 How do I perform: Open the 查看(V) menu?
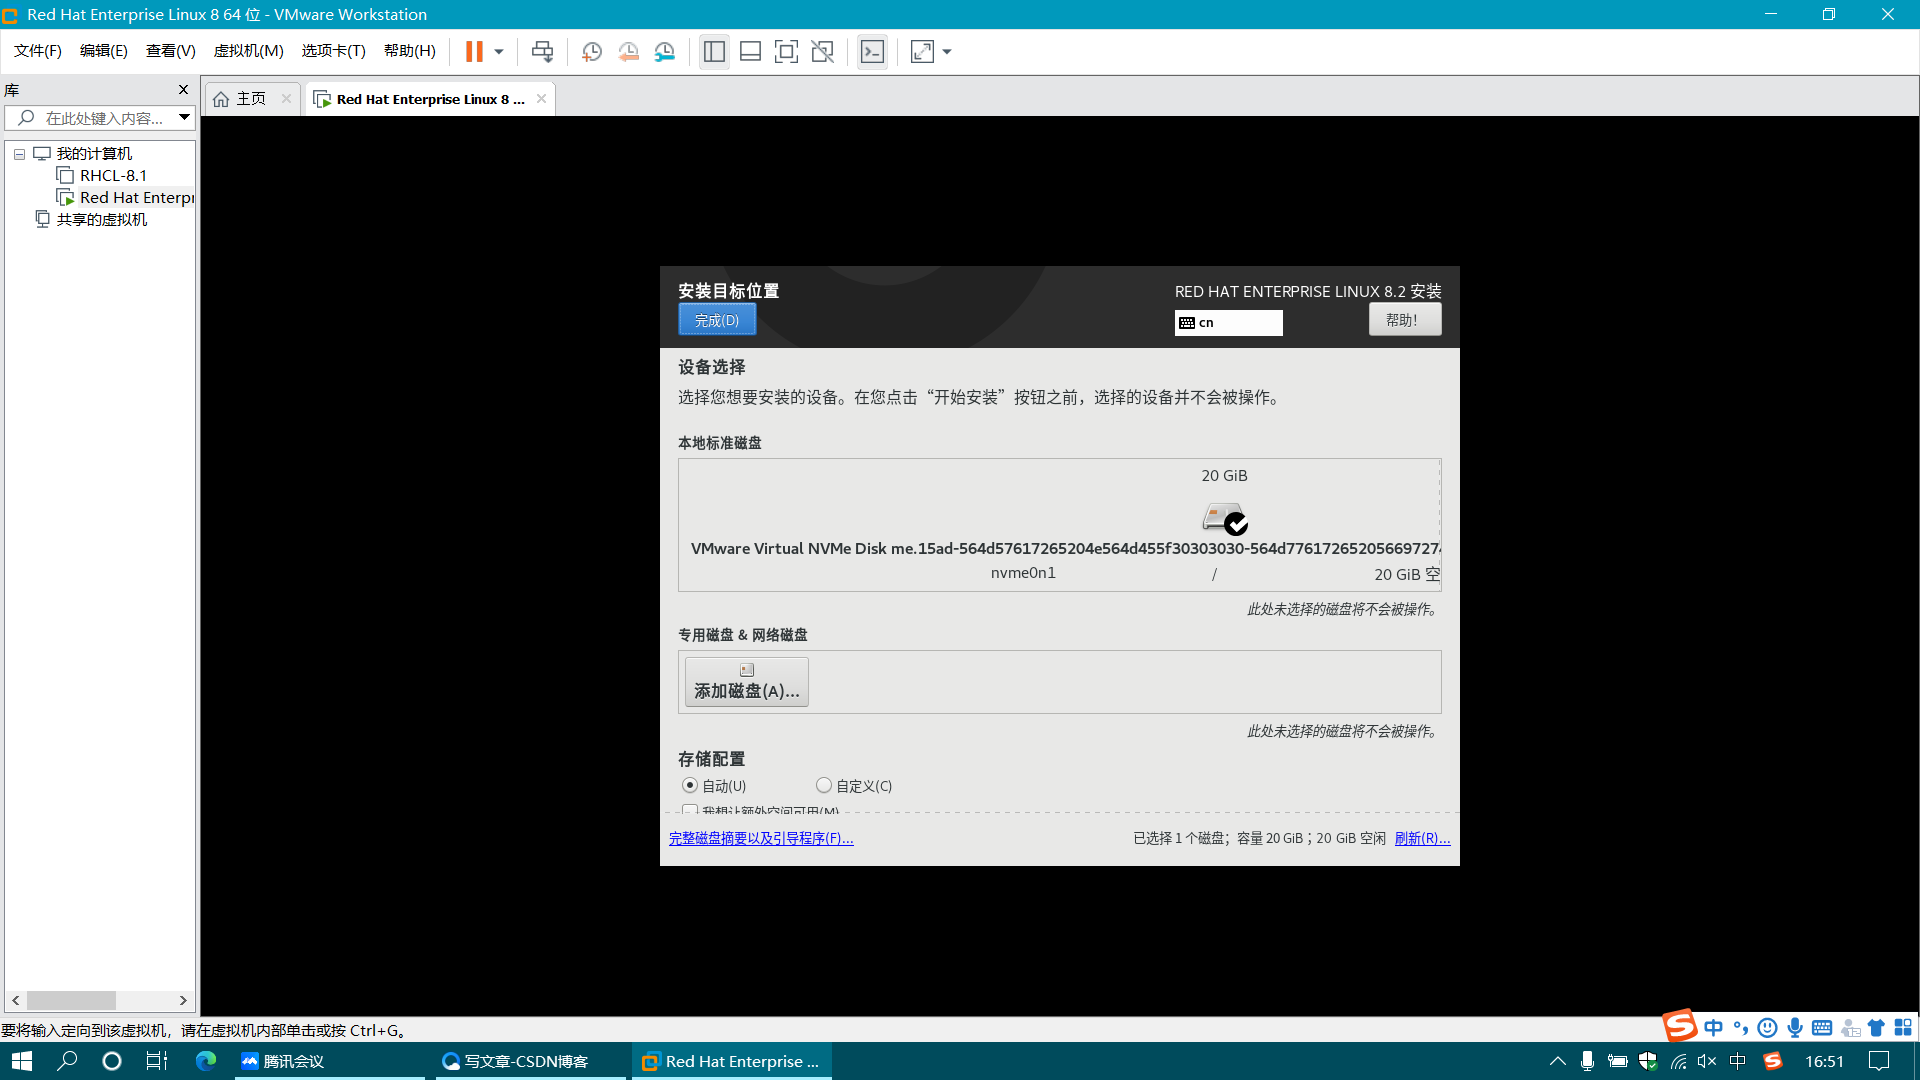171,51
